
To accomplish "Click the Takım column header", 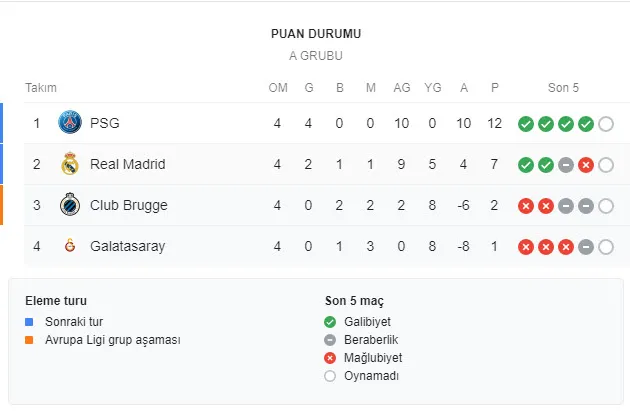I will click(41, 88).
